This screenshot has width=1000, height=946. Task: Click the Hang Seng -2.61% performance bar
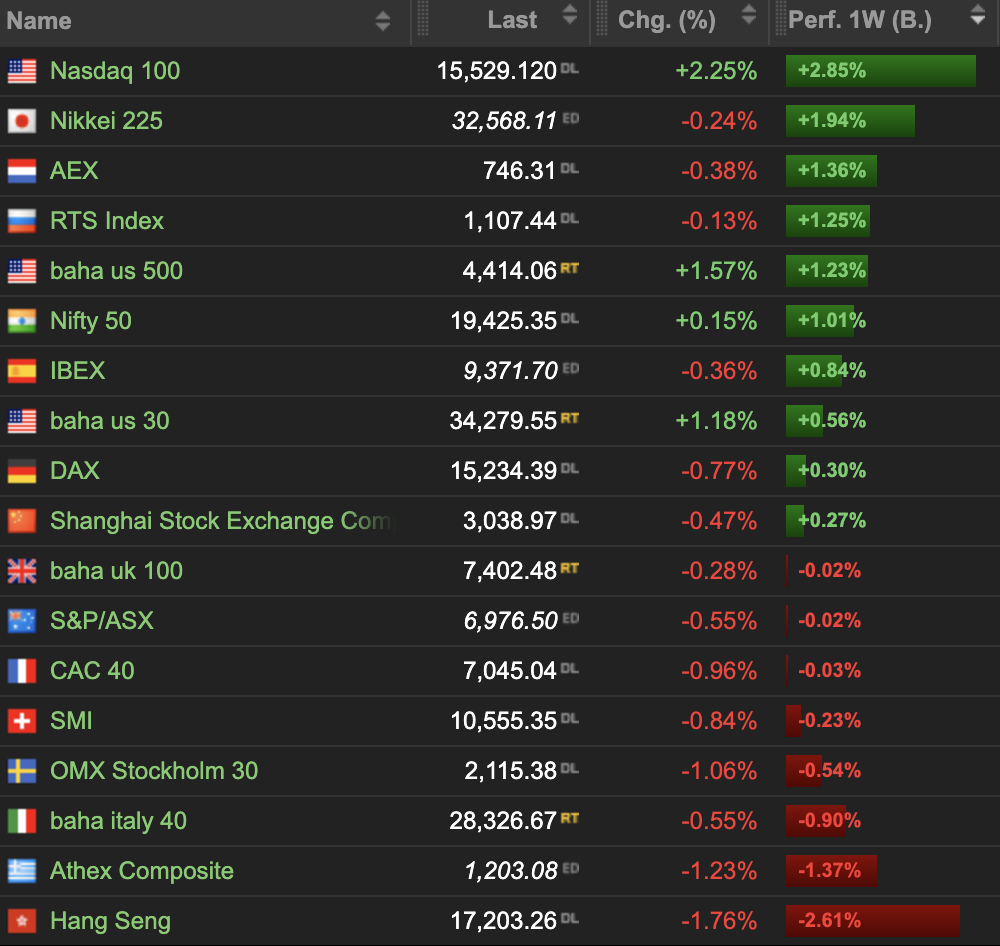pos(872,921)
